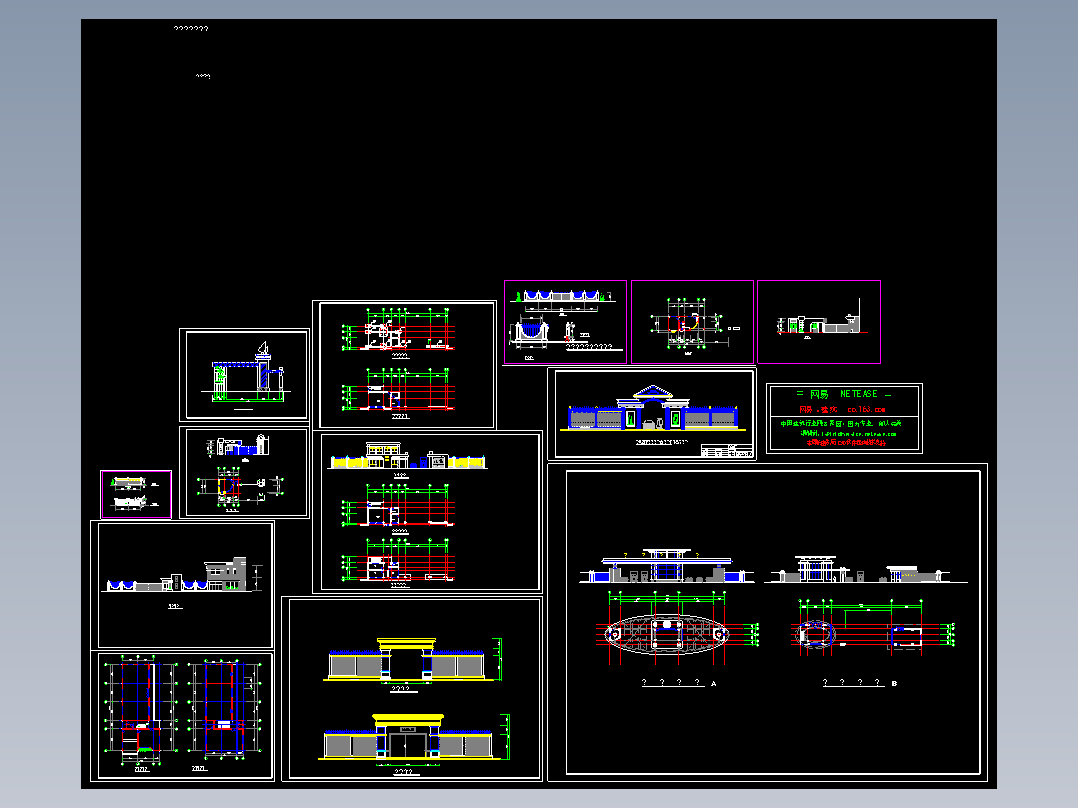1078x808 pixels.
Task: Click the grey two-storey building elevation
Action: click(x=184, y=575)
